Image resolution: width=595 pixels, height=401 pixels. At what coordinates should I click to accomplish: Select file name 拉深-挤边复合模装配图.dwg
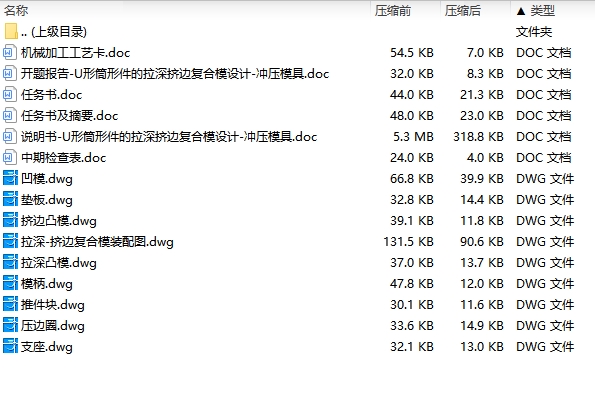pyautogui.click(x=97, y=242)
